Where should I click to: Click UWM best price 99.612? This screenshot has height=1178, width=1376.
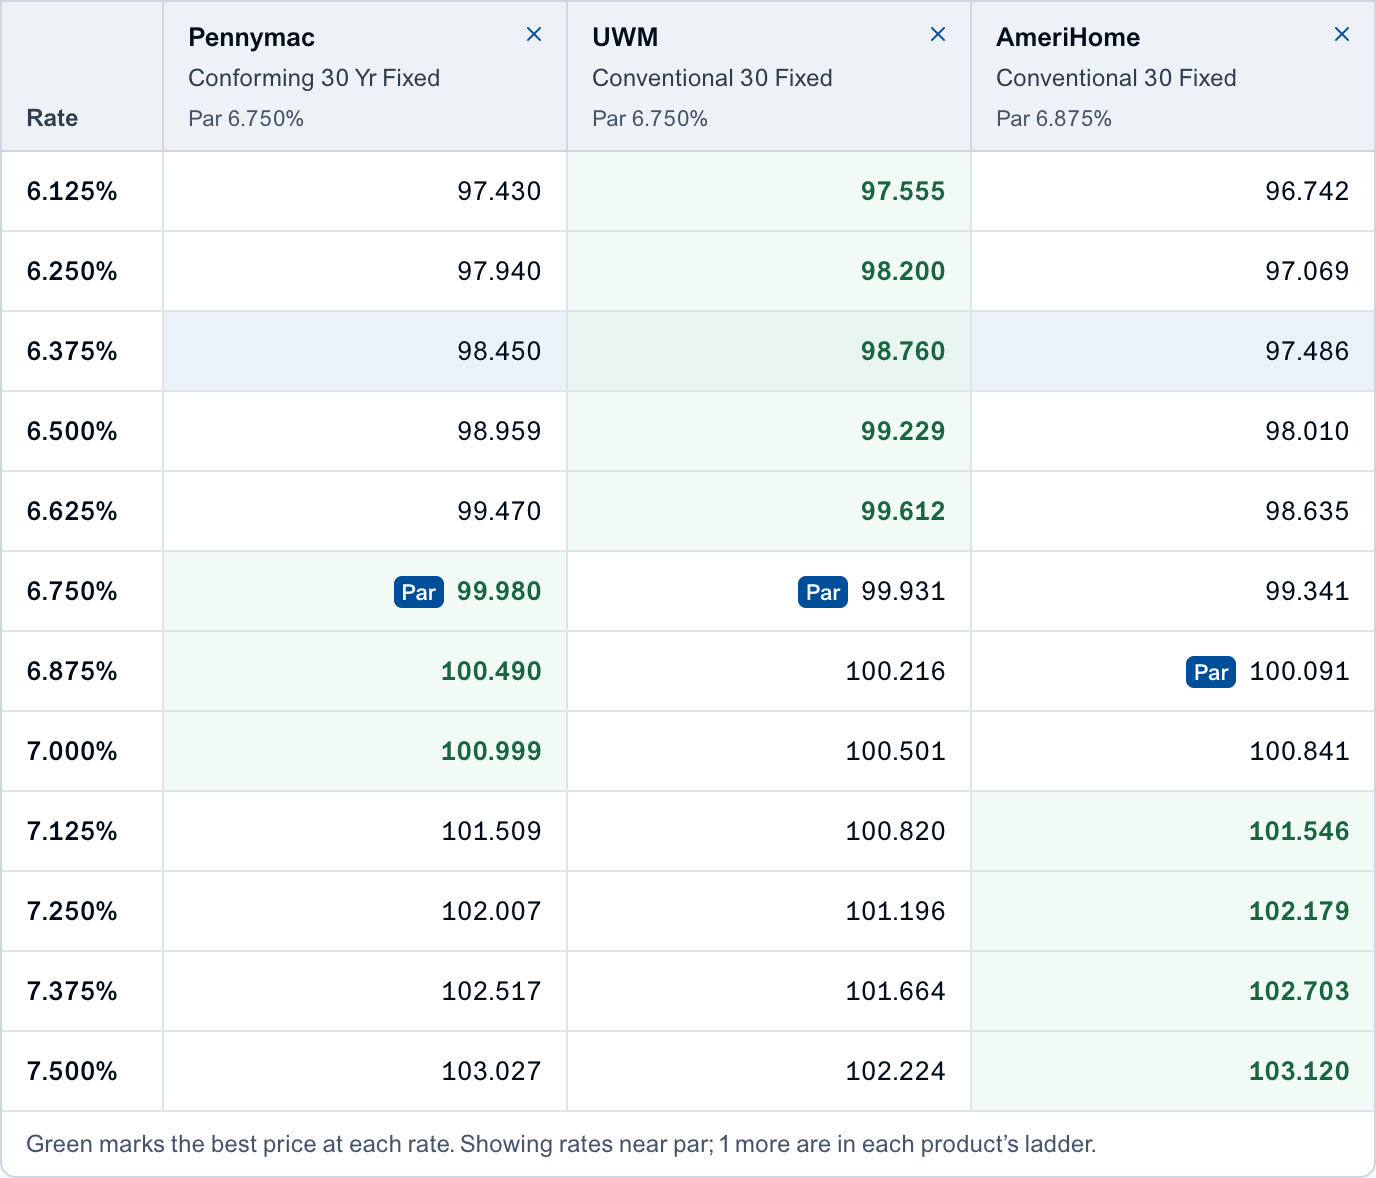click(x=903, y=511)
